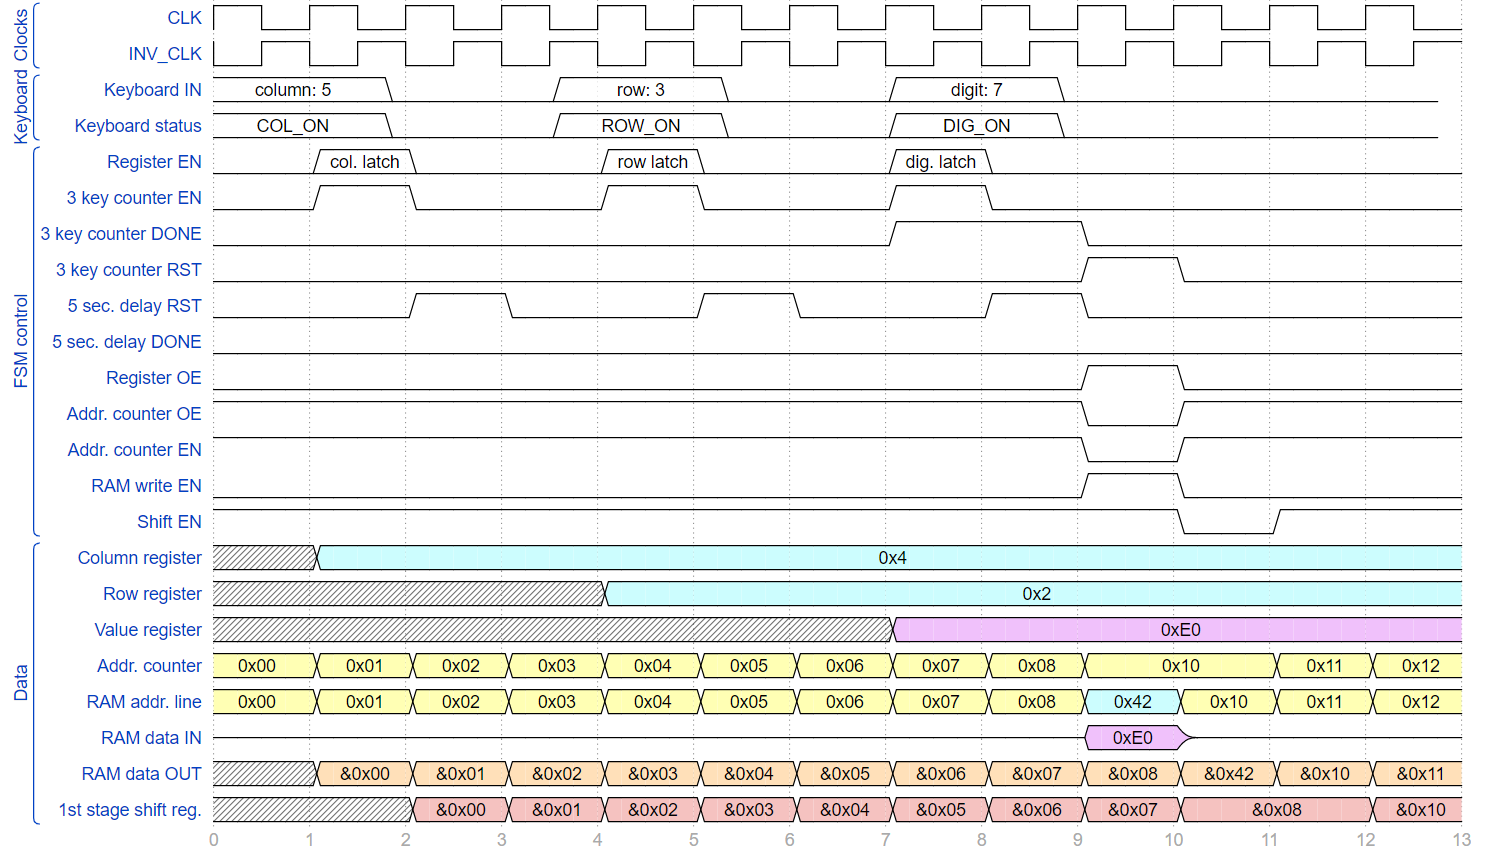The image size is (1492, 858).
Task: Click the &0x08 first stage shift reg. cell
Action: pyautogui.click(x=1277, y=810)
